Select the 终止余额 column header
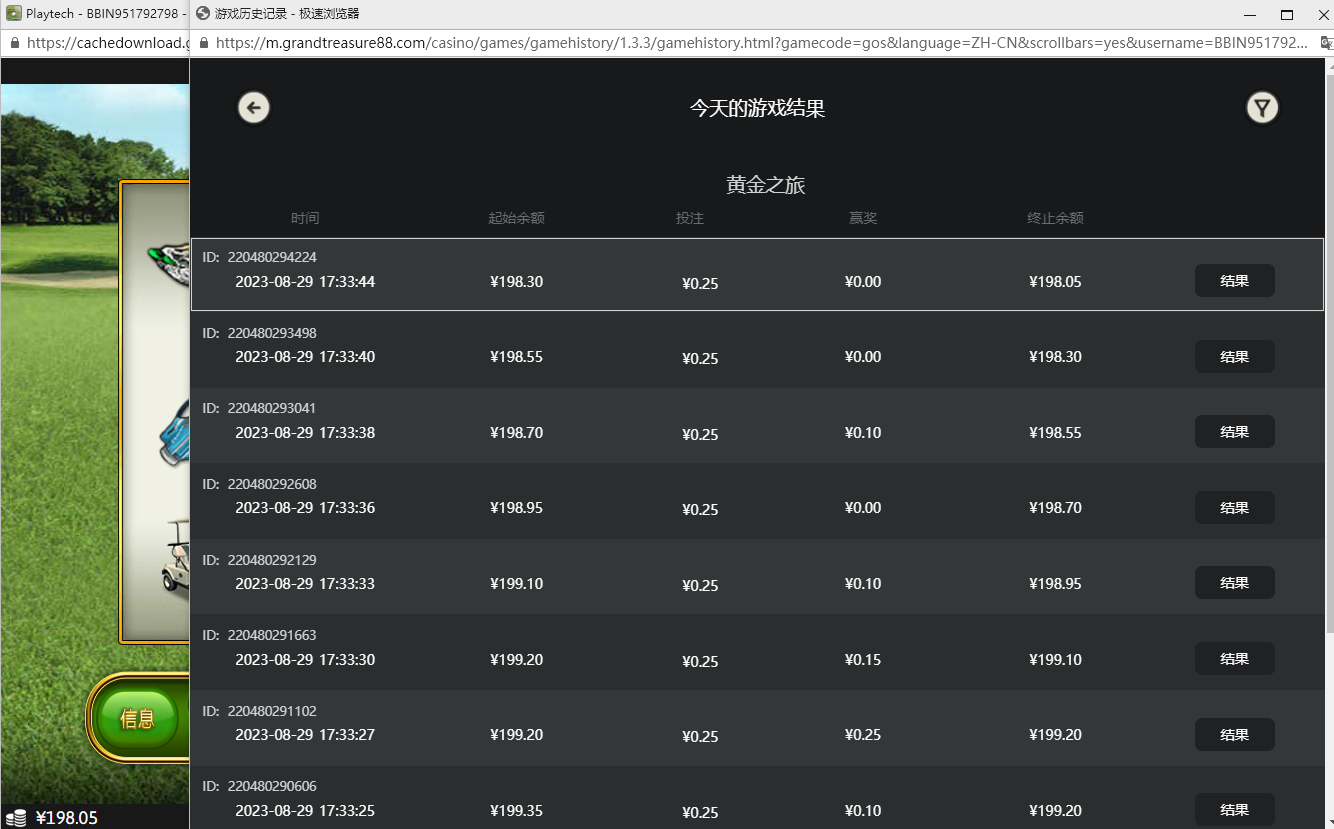The height and width of the screenshot is (829, 1334). tap(1055, 218)
